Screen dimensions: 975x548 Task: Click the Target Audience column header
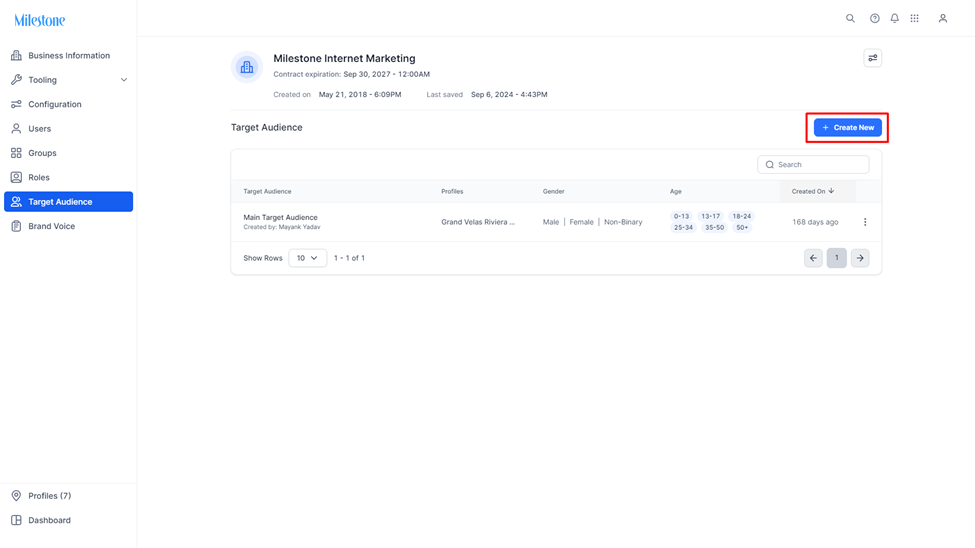[267, 192]
